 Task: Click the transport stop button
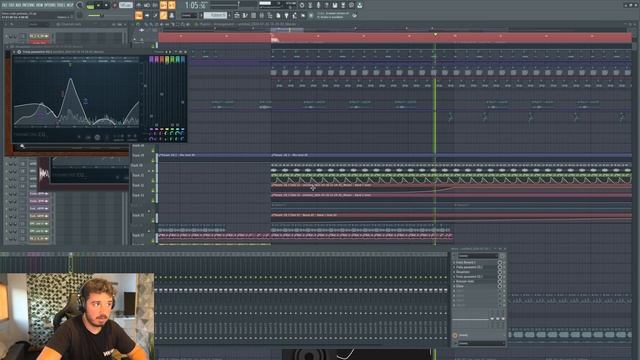point(106,6)
